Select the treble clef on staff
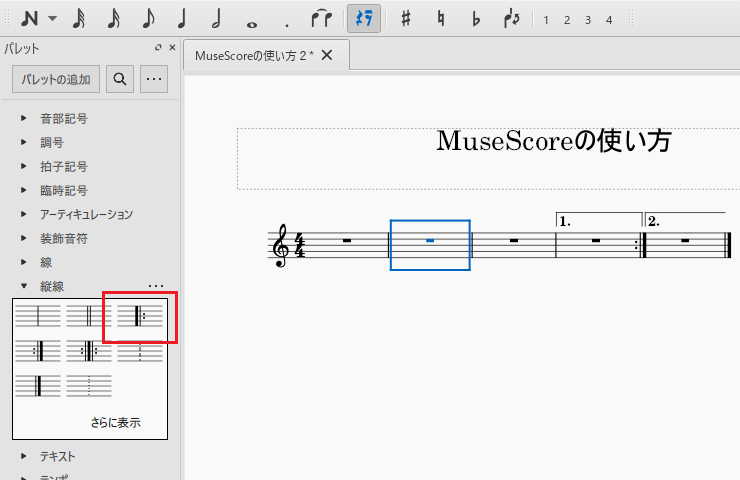The width and height of the screenshot is (740, 480). (281, 245)
